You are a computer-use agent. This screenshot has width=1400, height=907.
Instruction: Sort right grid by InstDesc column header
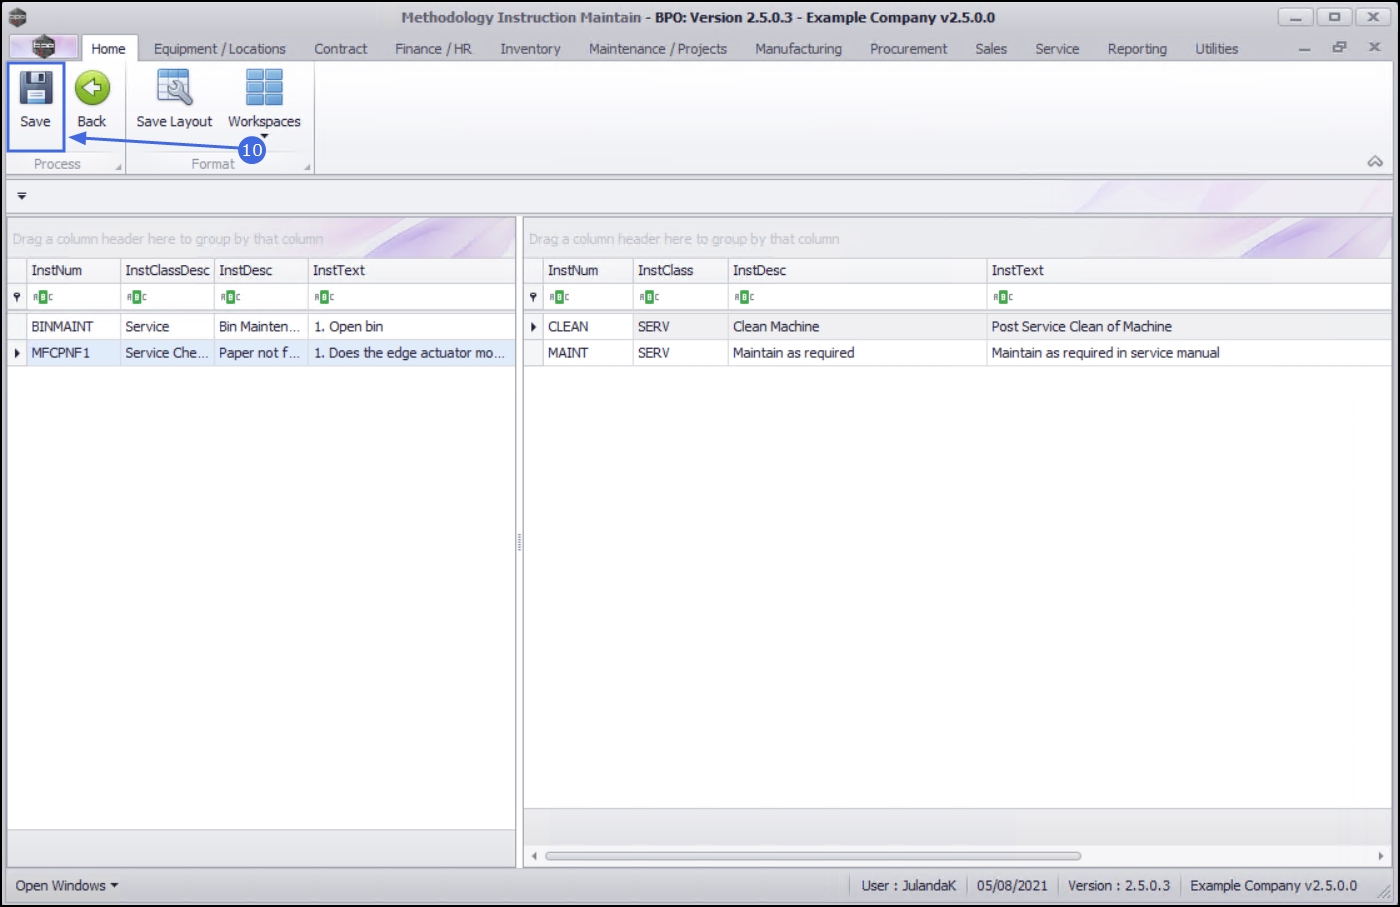pos(857,270)
